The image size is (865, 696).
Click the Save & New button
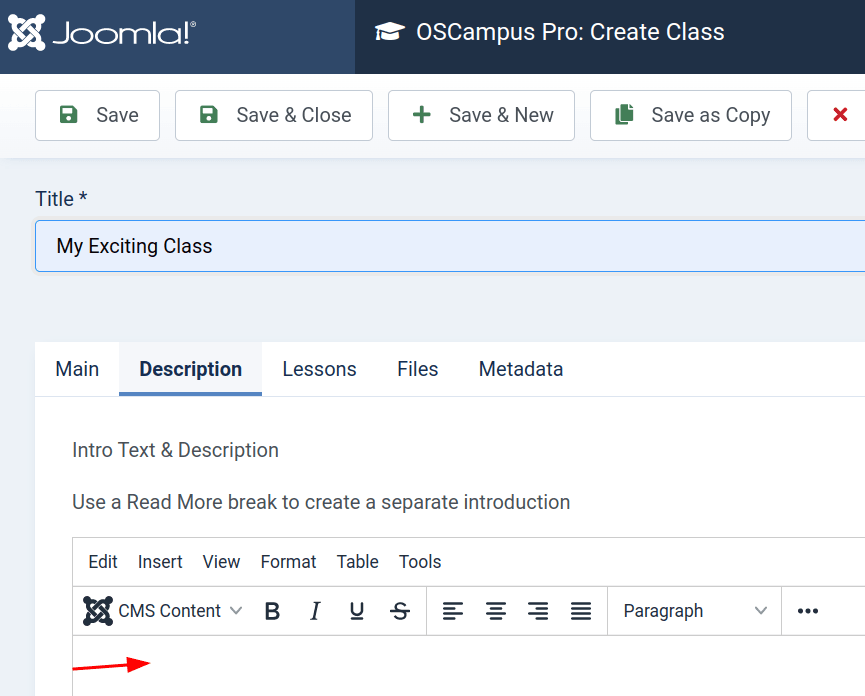(481, 115)
